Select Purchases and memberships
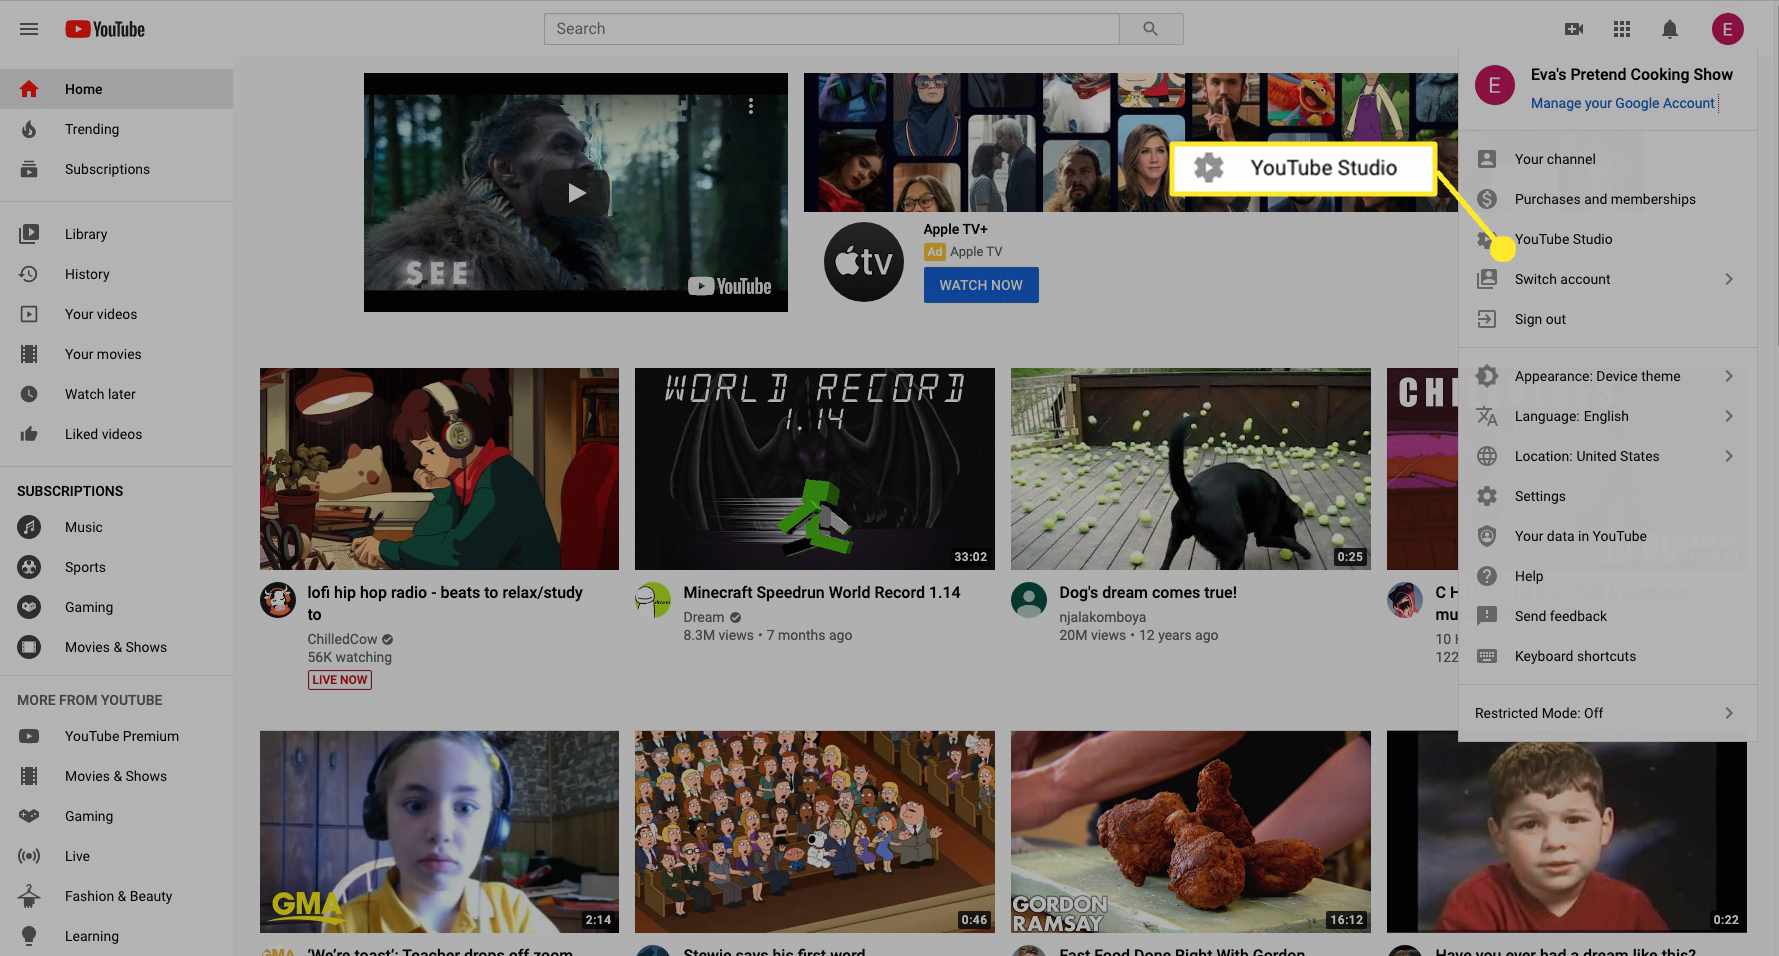This screenshot has width=1779, height=956. click(x=1607, y=199)
